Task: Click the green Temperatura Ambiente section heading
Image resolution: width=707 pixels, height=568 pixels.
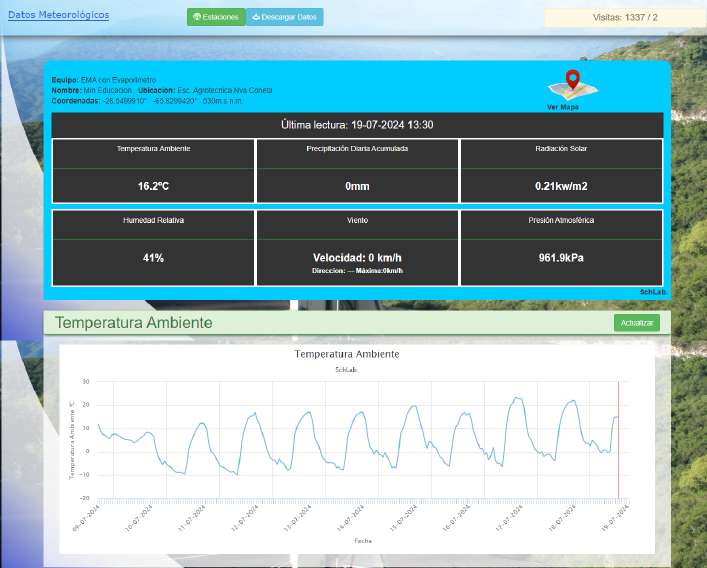Action: tap(133, 323)
